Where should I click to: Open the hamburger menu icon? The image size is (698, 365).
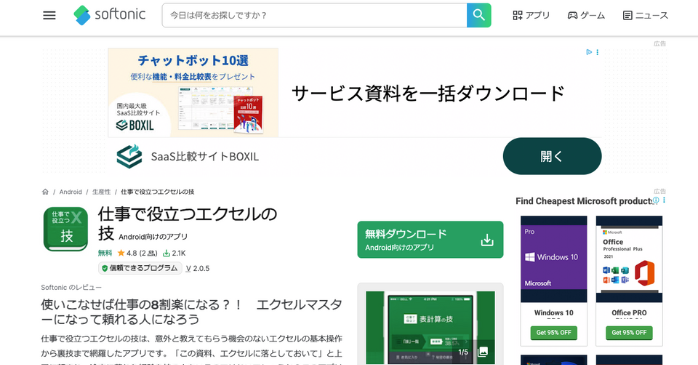pos(49,15)
